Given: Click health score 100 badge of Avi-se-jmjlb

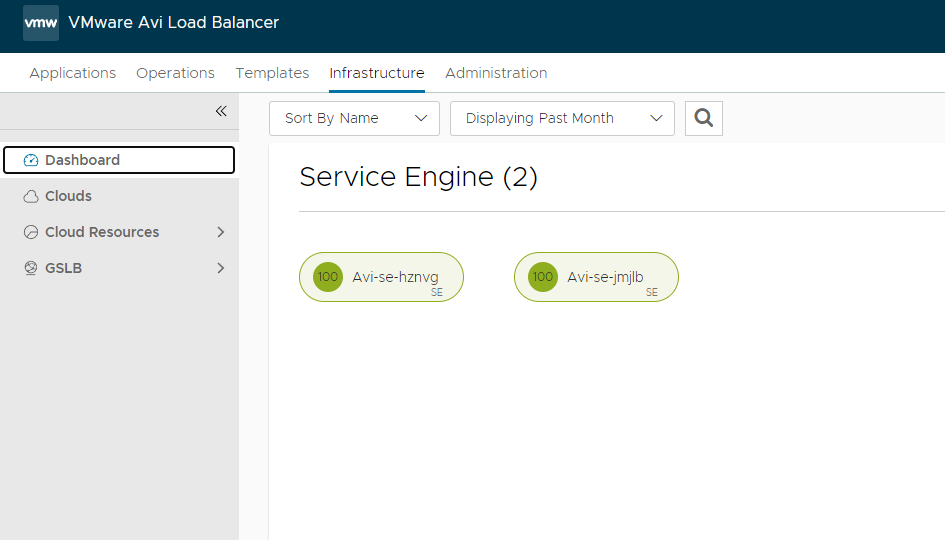Looking at the screenshot, I should (x=543, y=277).
